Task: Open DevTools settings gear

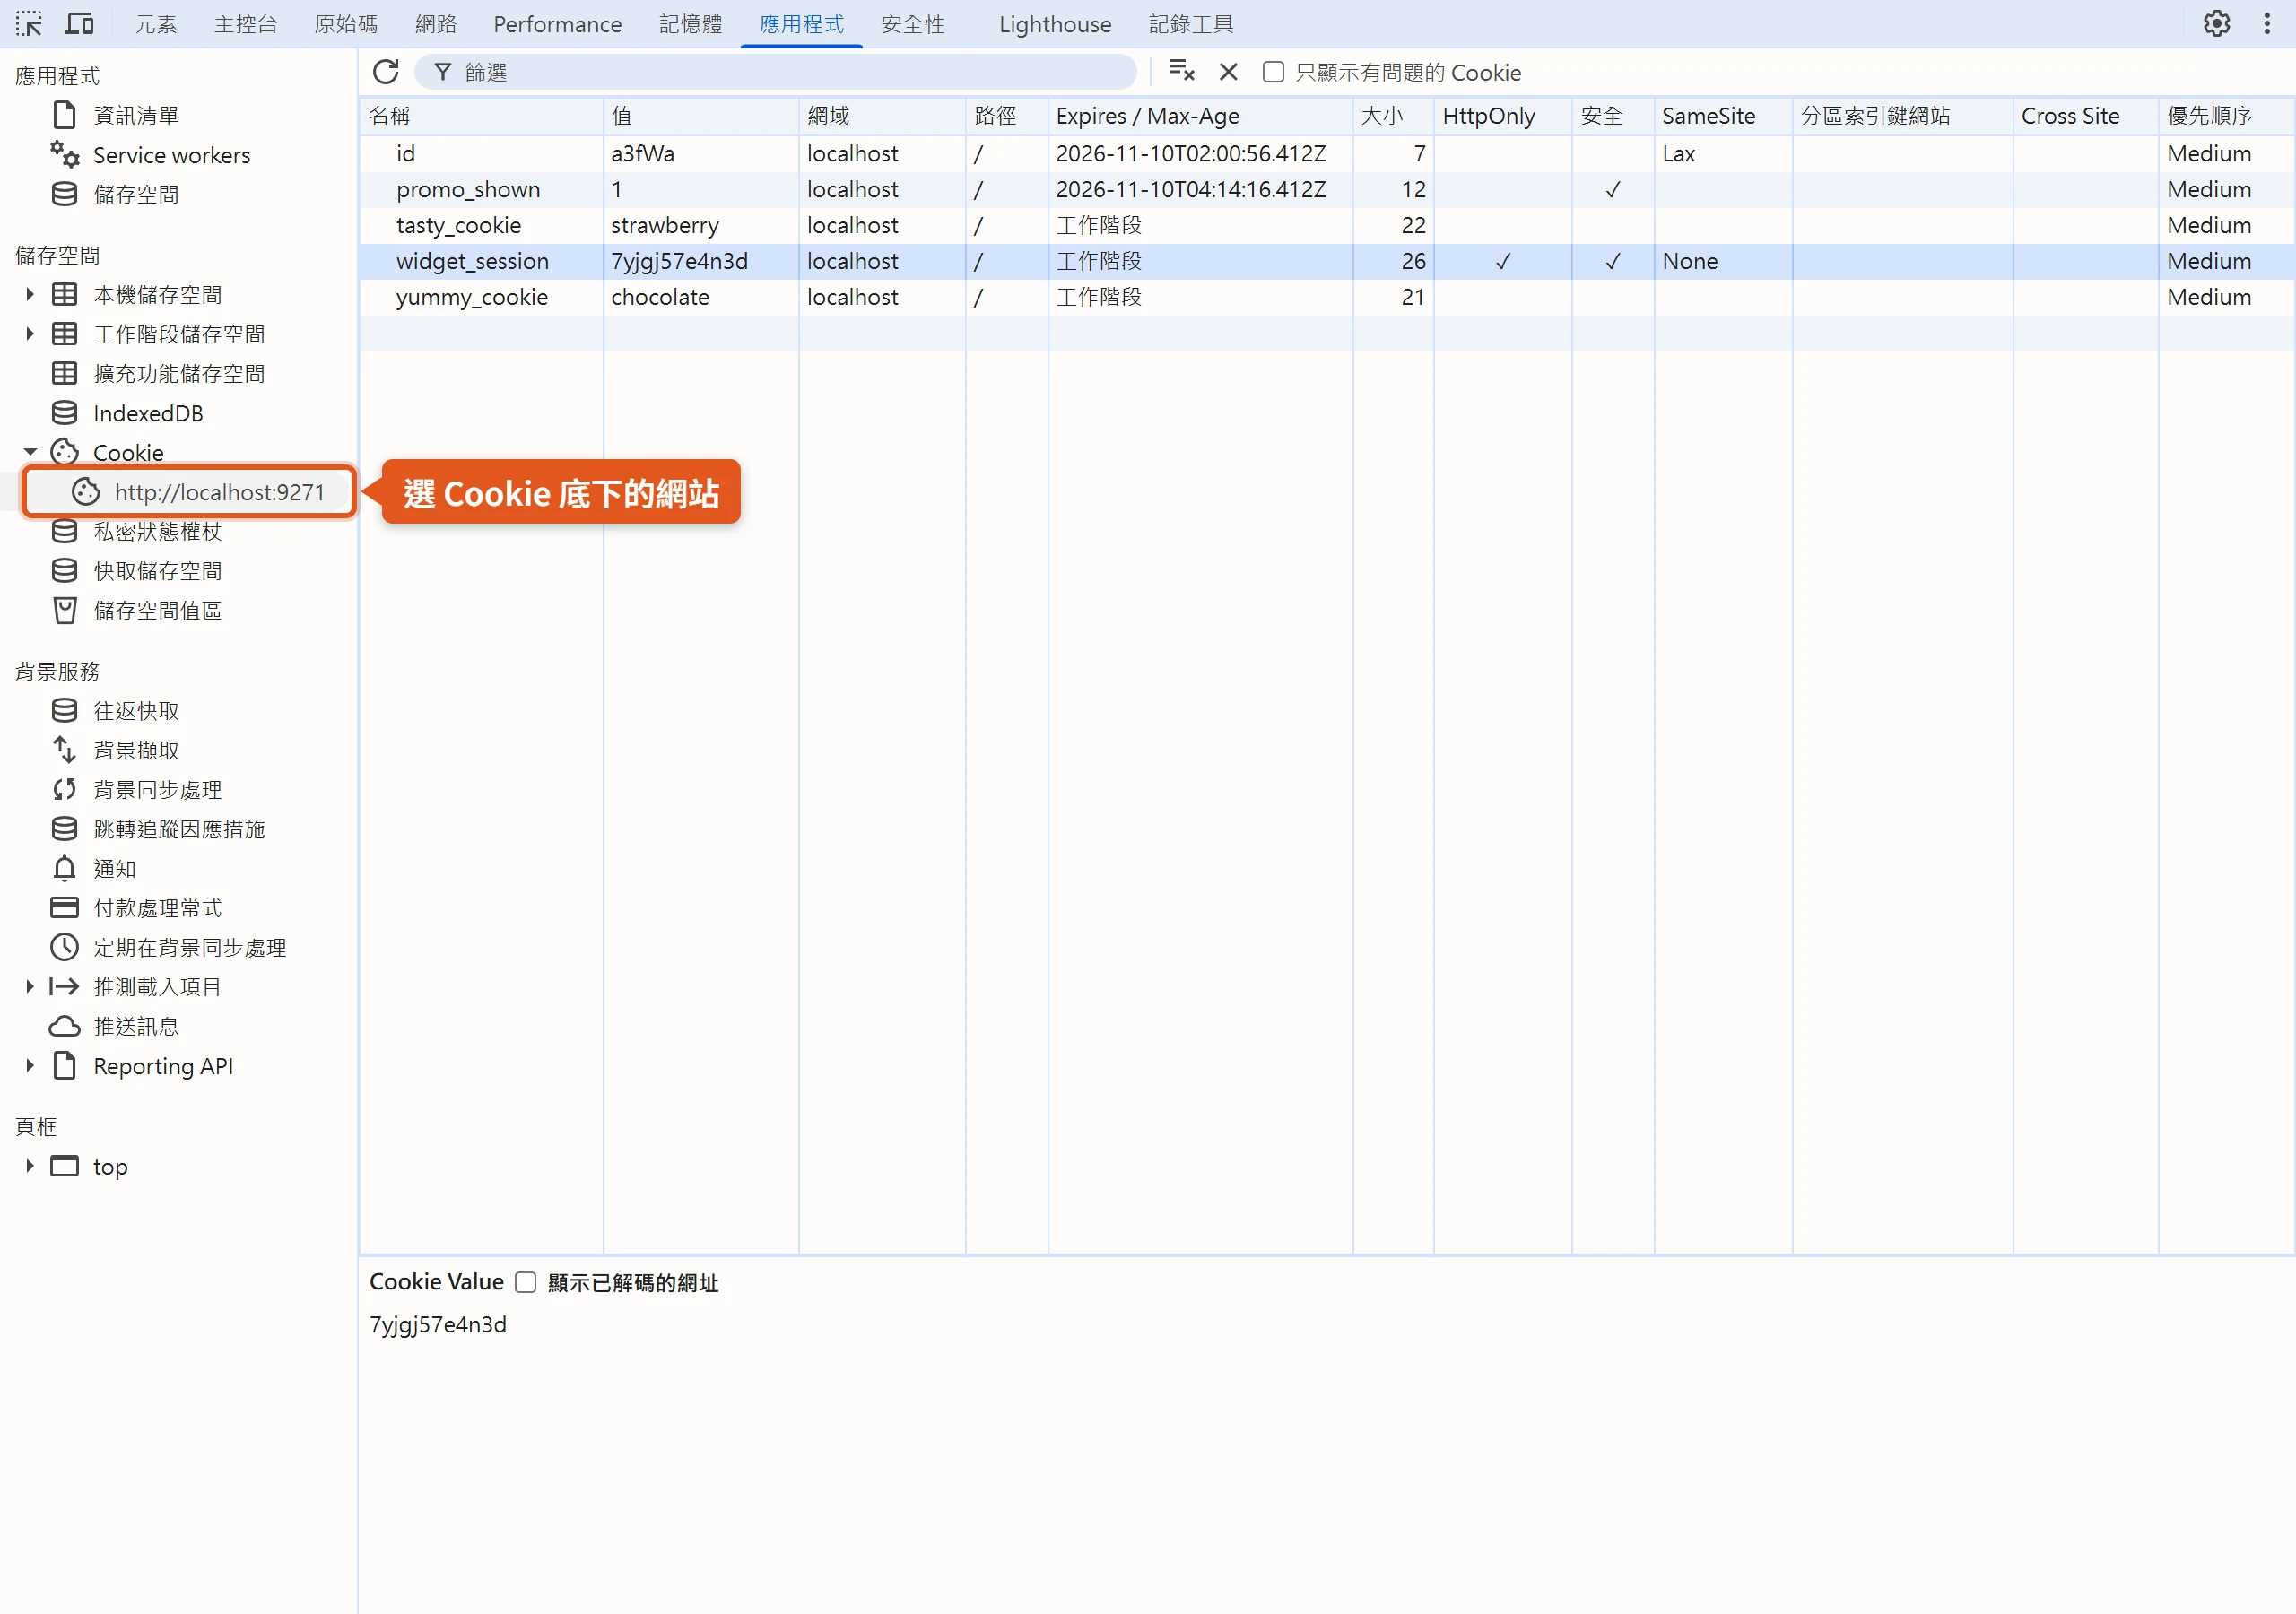Action: pyautogui.click(x=2216, y=23)
